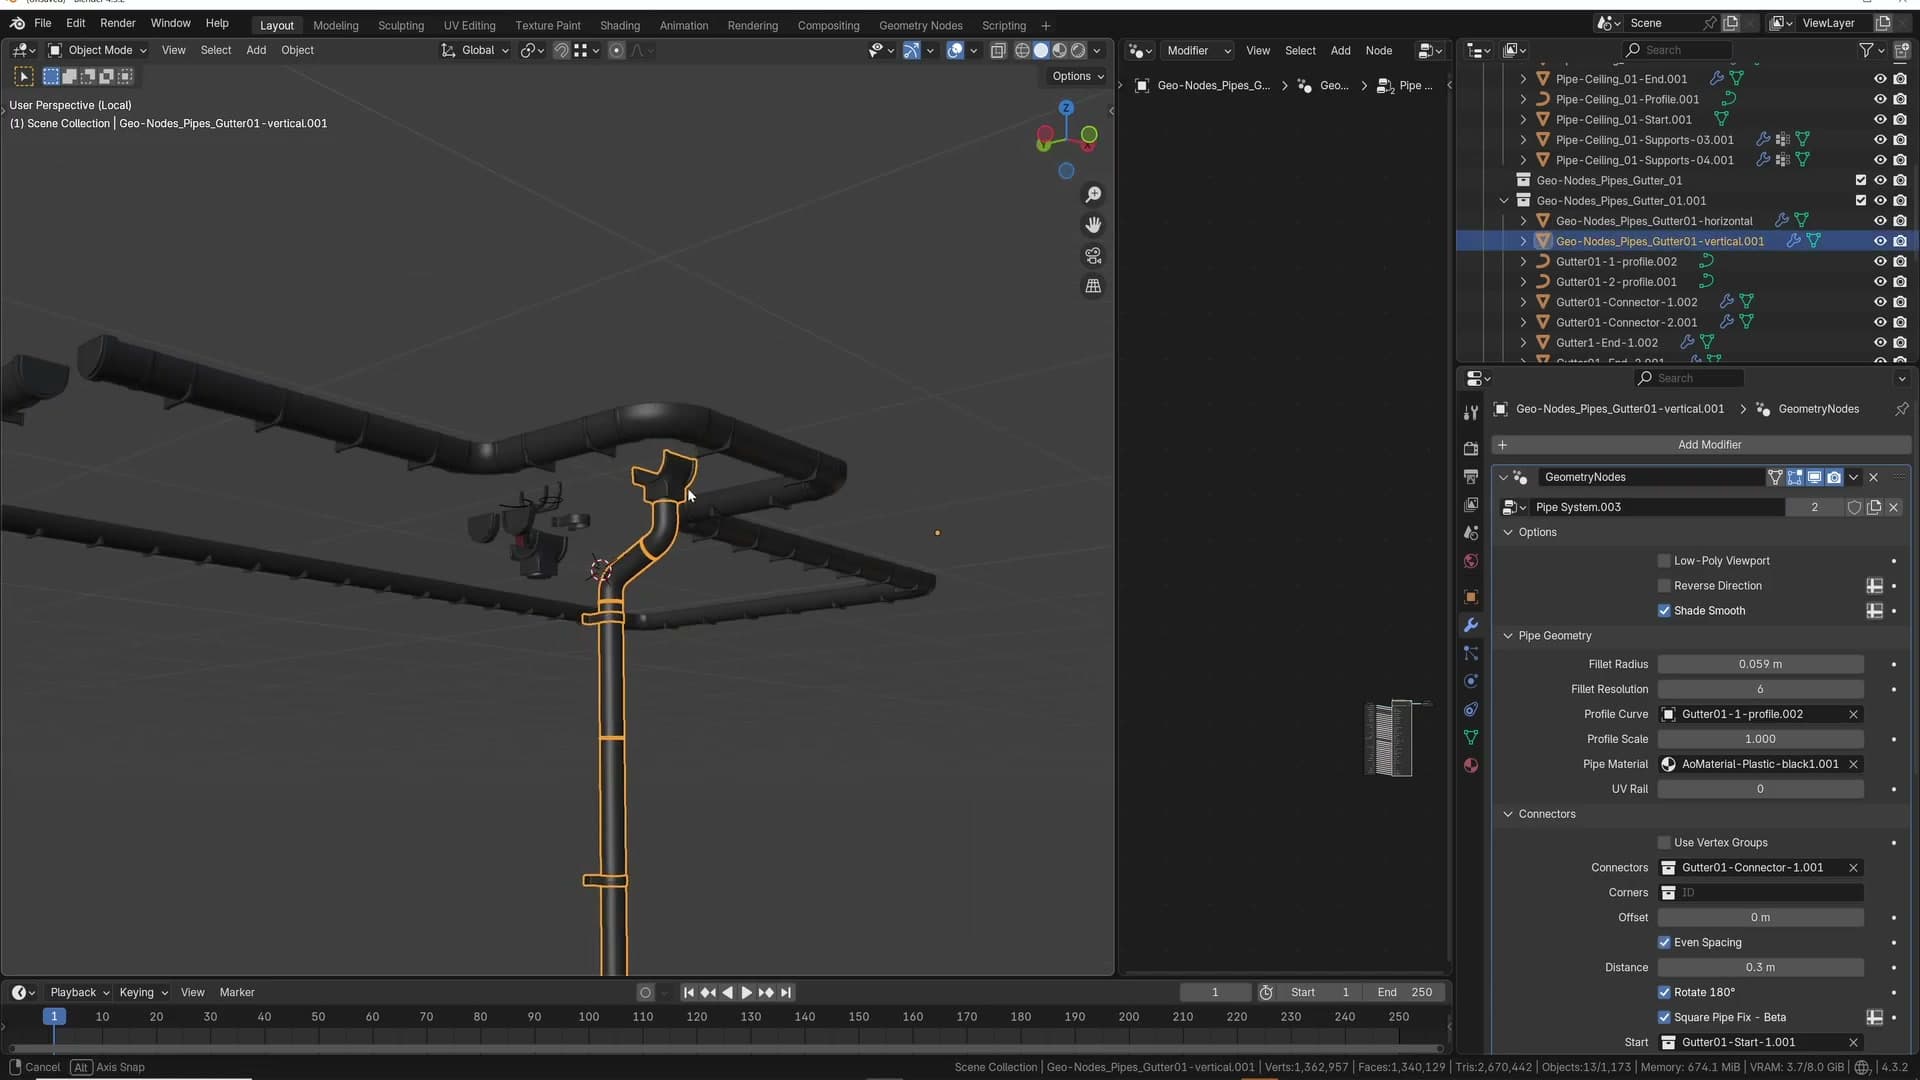Enable Low-Poly Viewport checkbox
The image size is (1920, 1080).
(1664, 561)
